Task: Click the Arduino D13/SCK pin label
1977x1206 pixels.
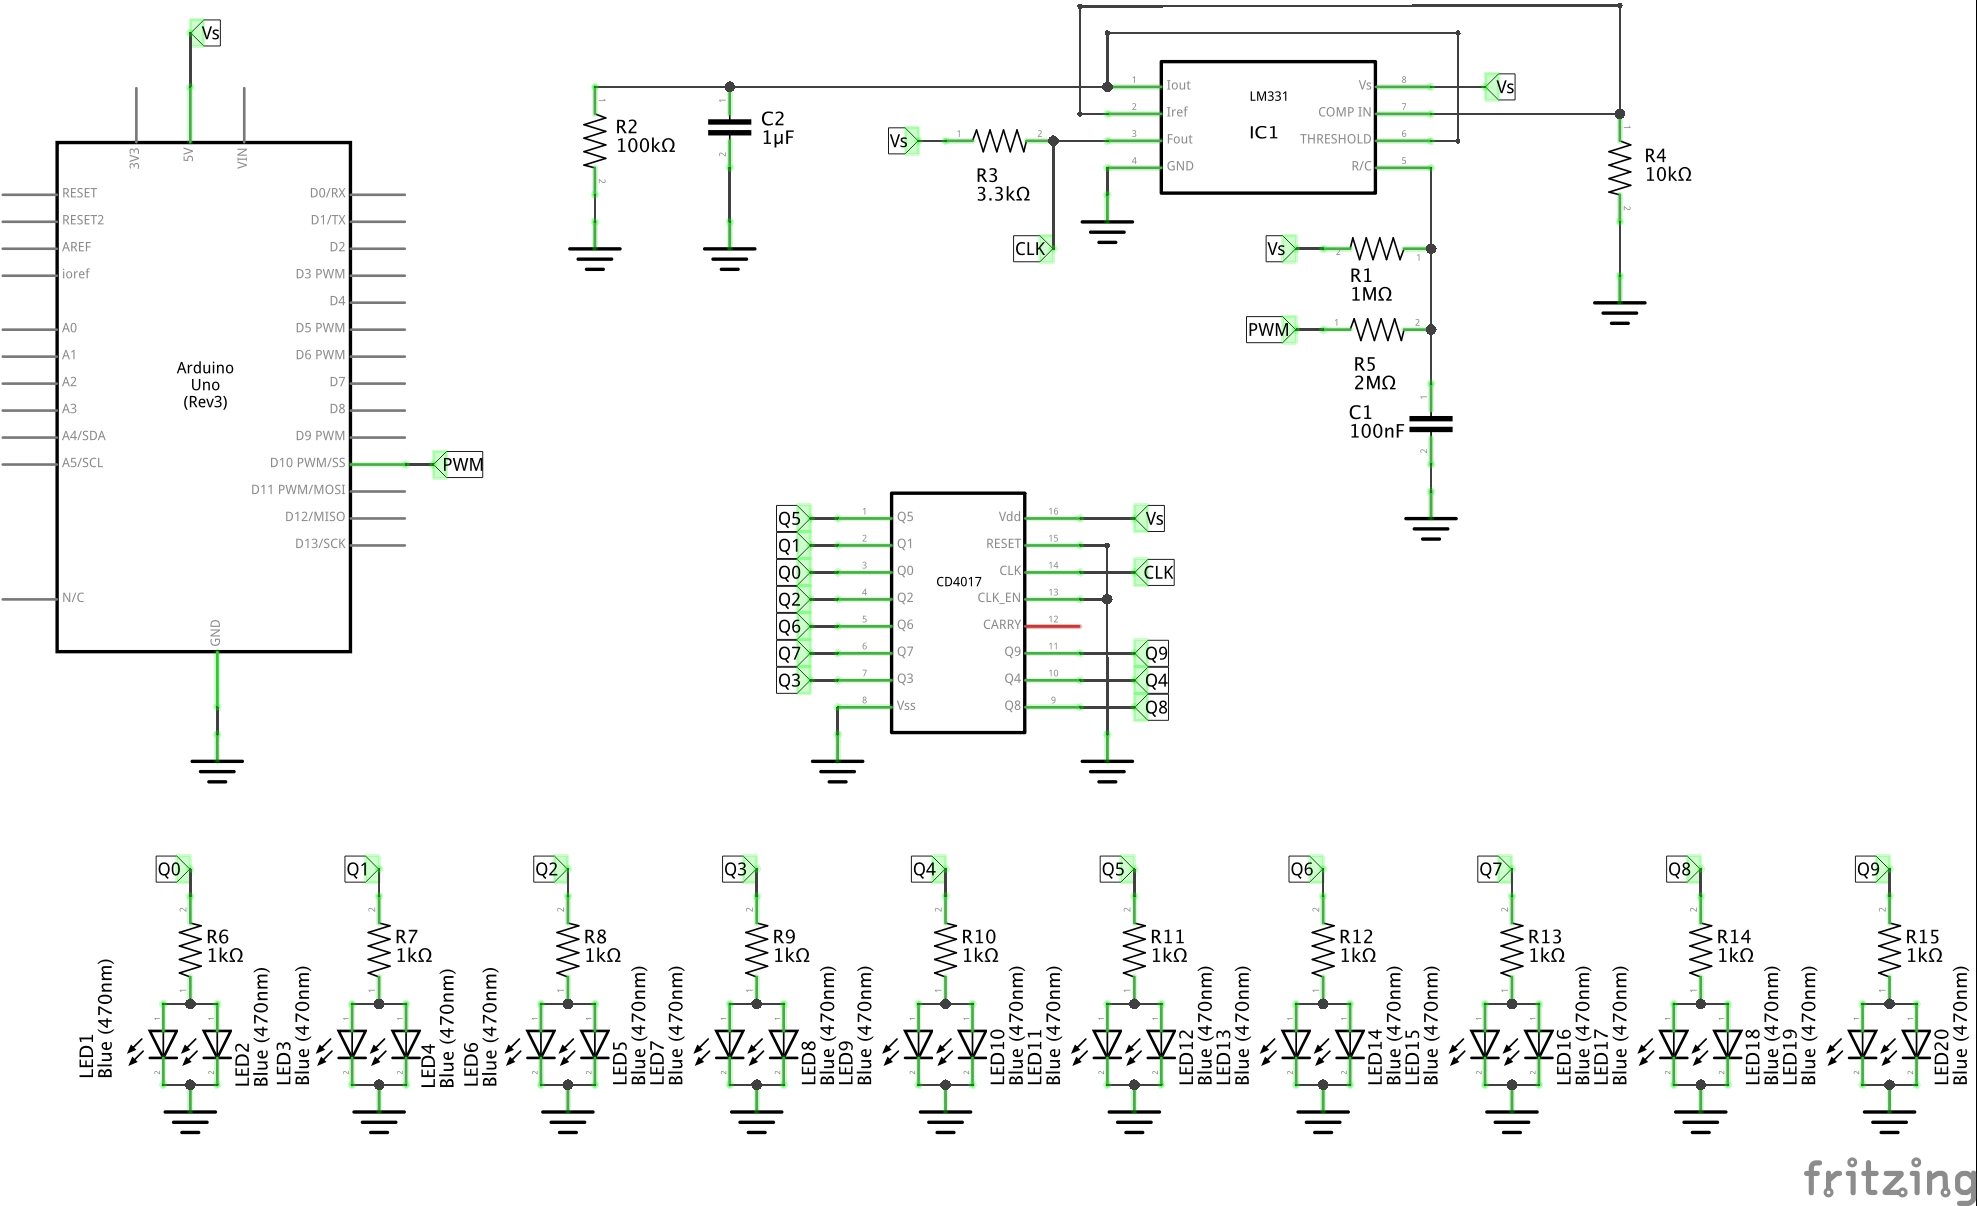Action: [320, 543]
